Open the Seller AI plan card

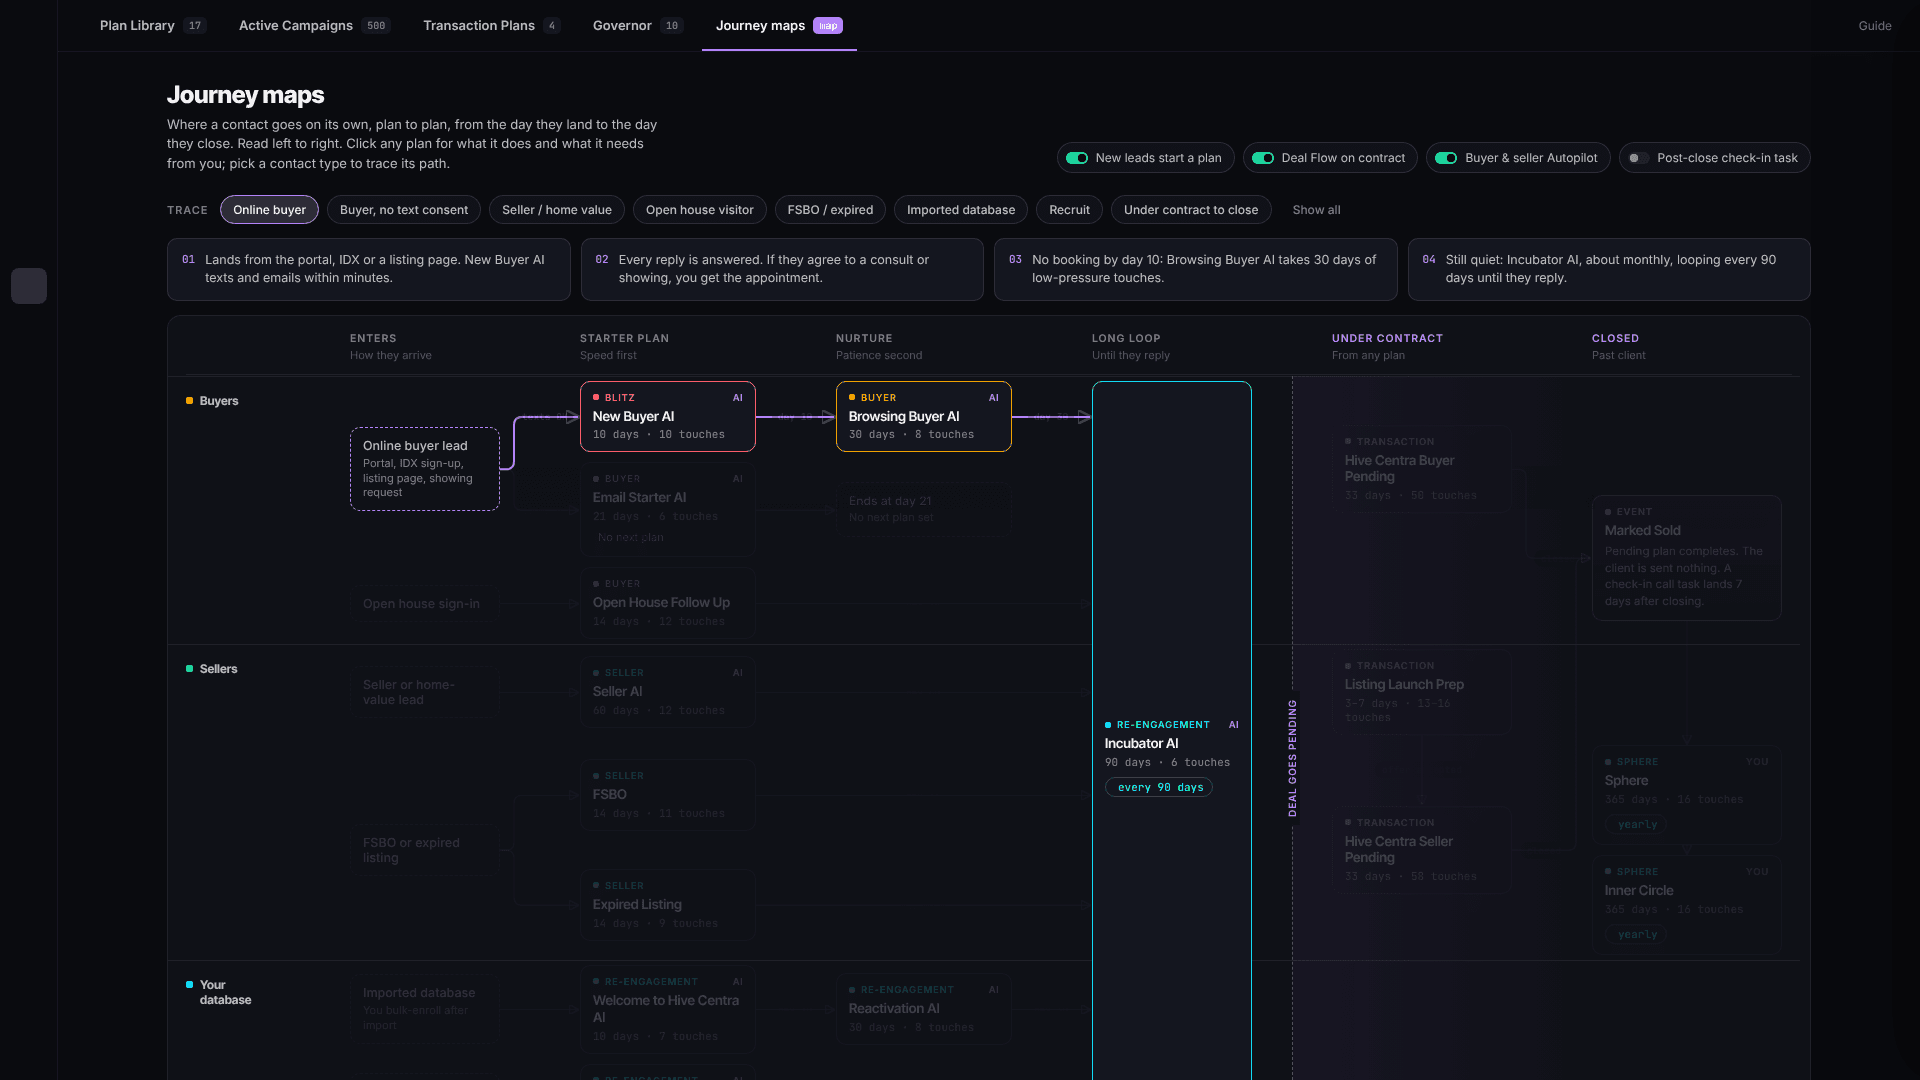pyautogui.click(x=668, y=692)
